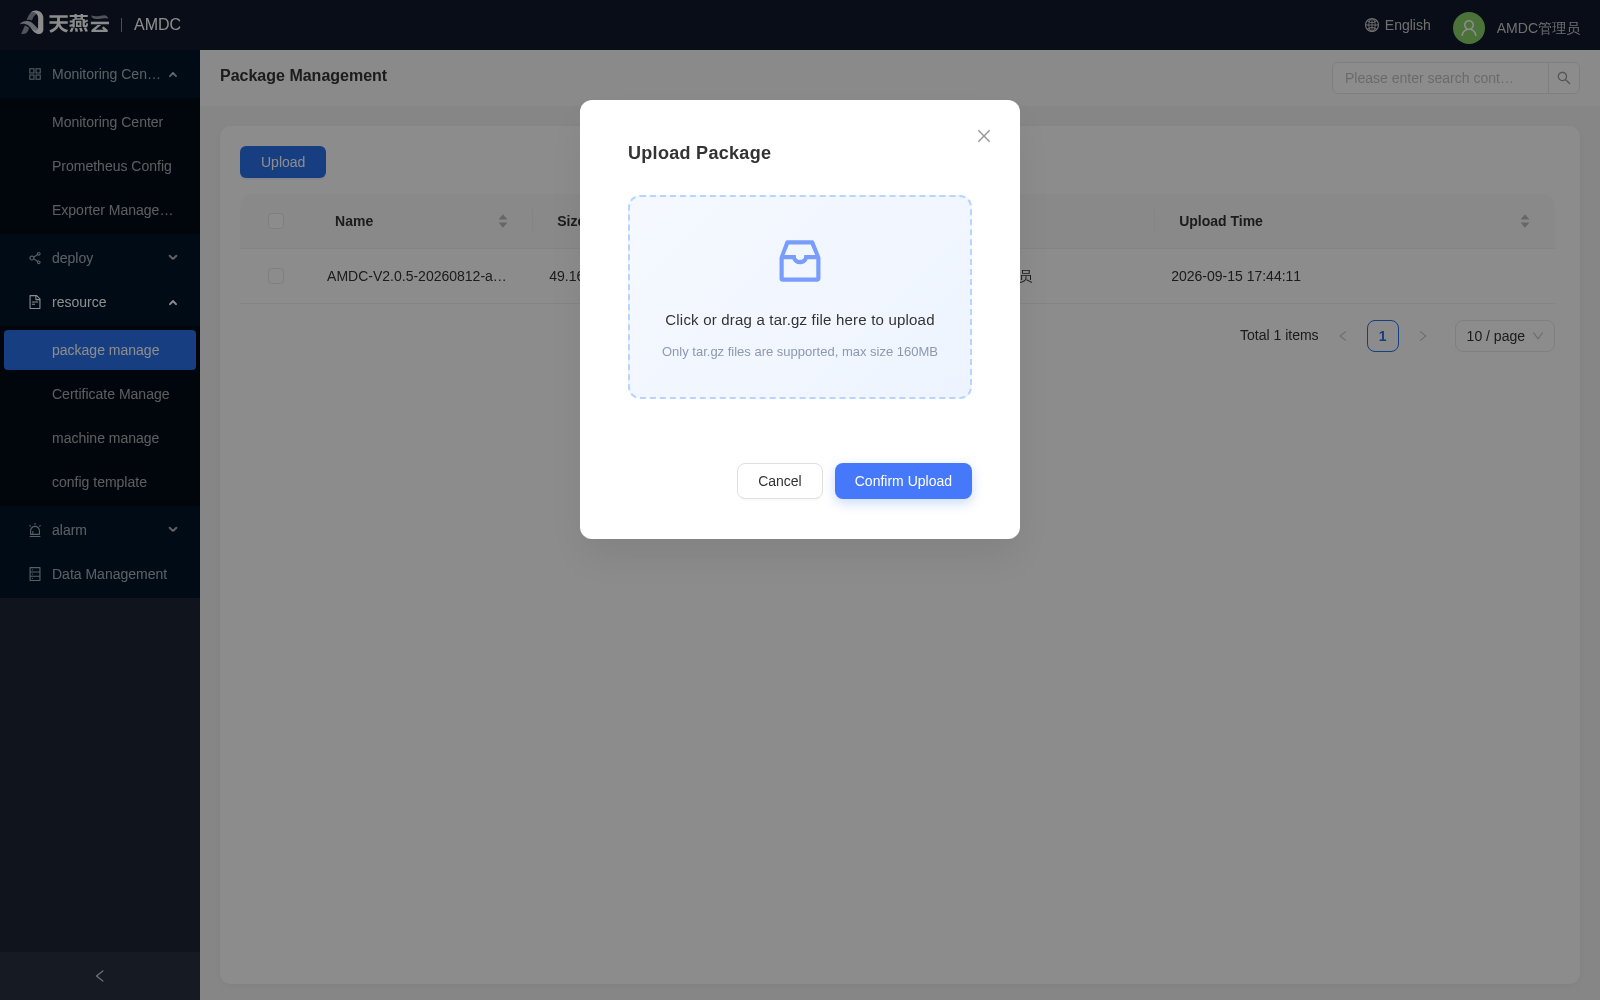The width and height of the screenshot is (1600, 1000).
Task: Sort table by Name column arrows
Action: click(503, 221)
